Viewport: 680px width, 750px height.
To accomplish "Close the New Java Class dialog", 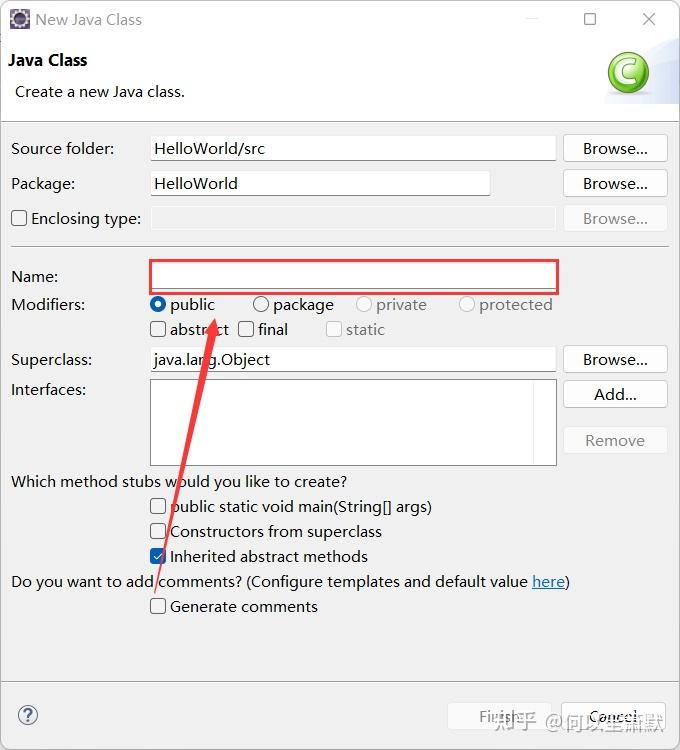I will [x=648, y=19].
